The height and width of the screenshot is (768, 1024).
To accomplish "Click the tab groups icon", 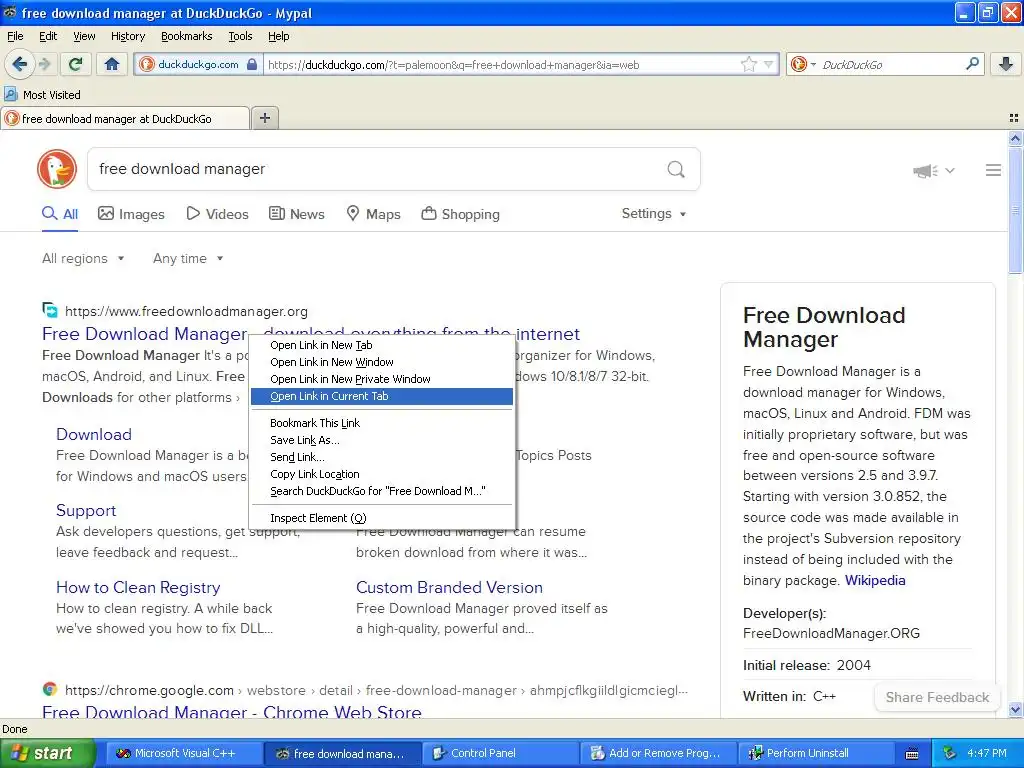I will coord(1014,118).
